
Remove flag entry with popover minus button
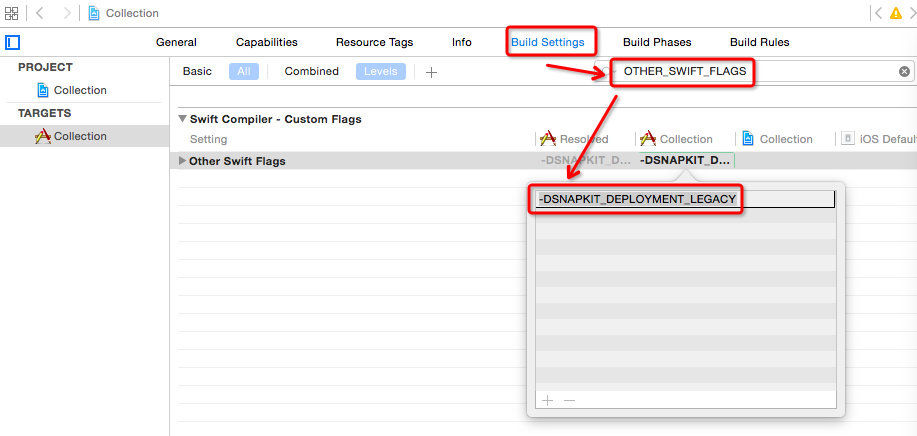tap(569, 400)
